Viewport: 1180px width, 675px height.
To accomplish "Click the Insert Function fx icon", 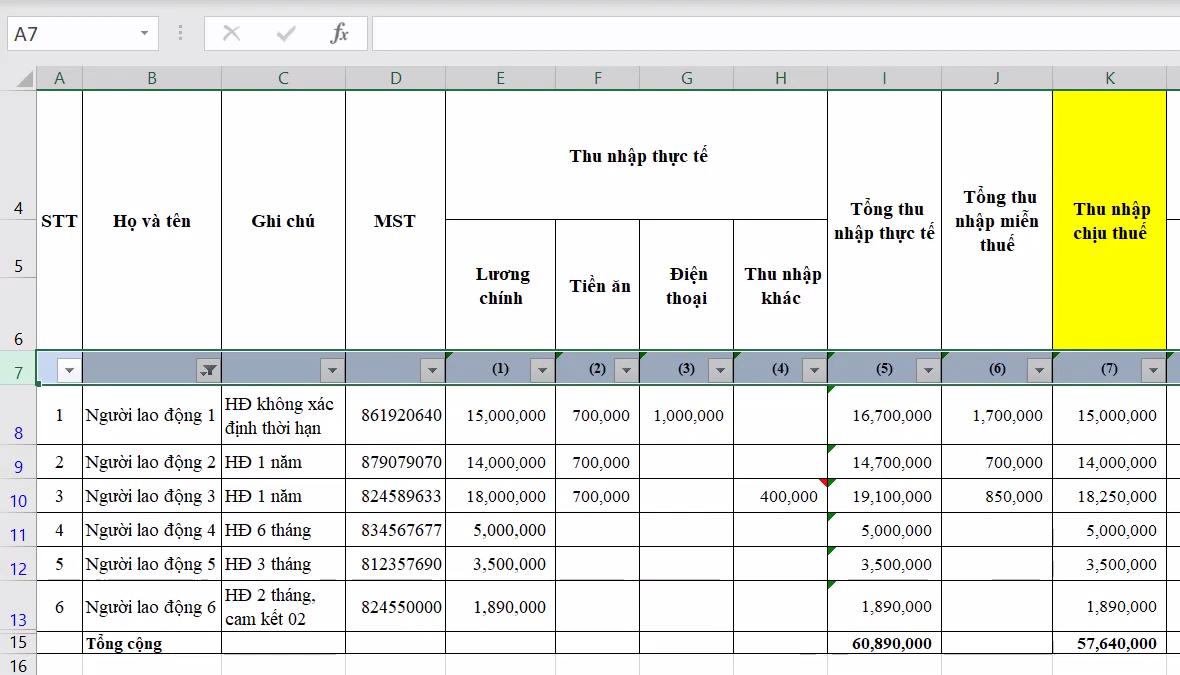I will [339, 33].
